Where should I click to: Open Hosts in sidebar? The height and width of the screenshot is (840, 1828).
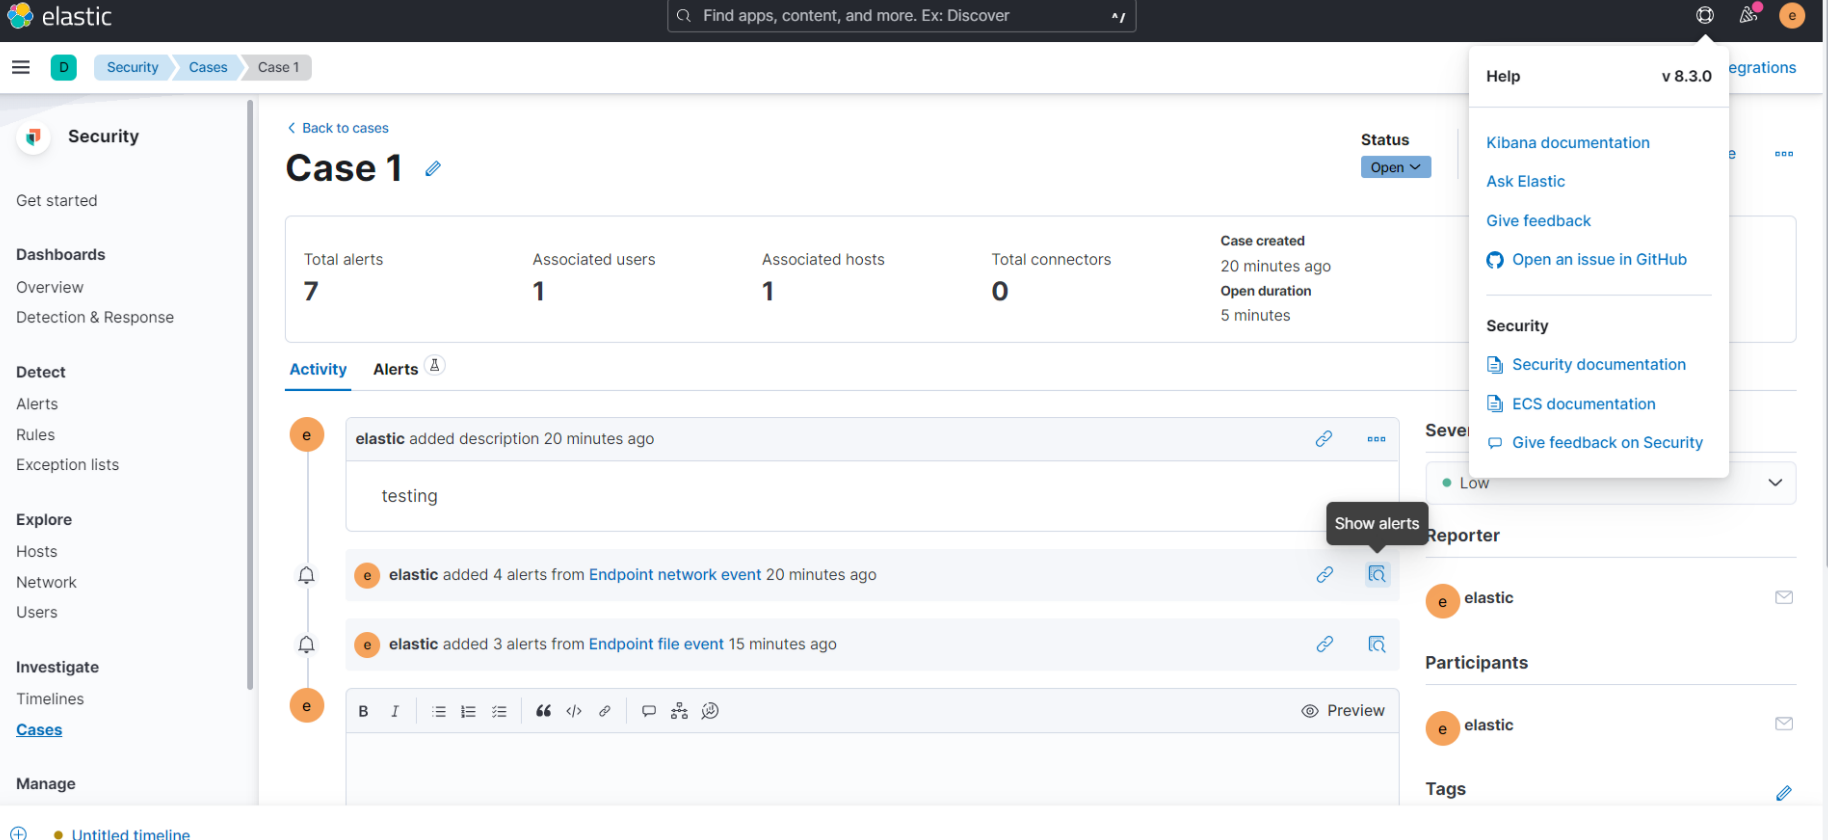click(37, 552)
